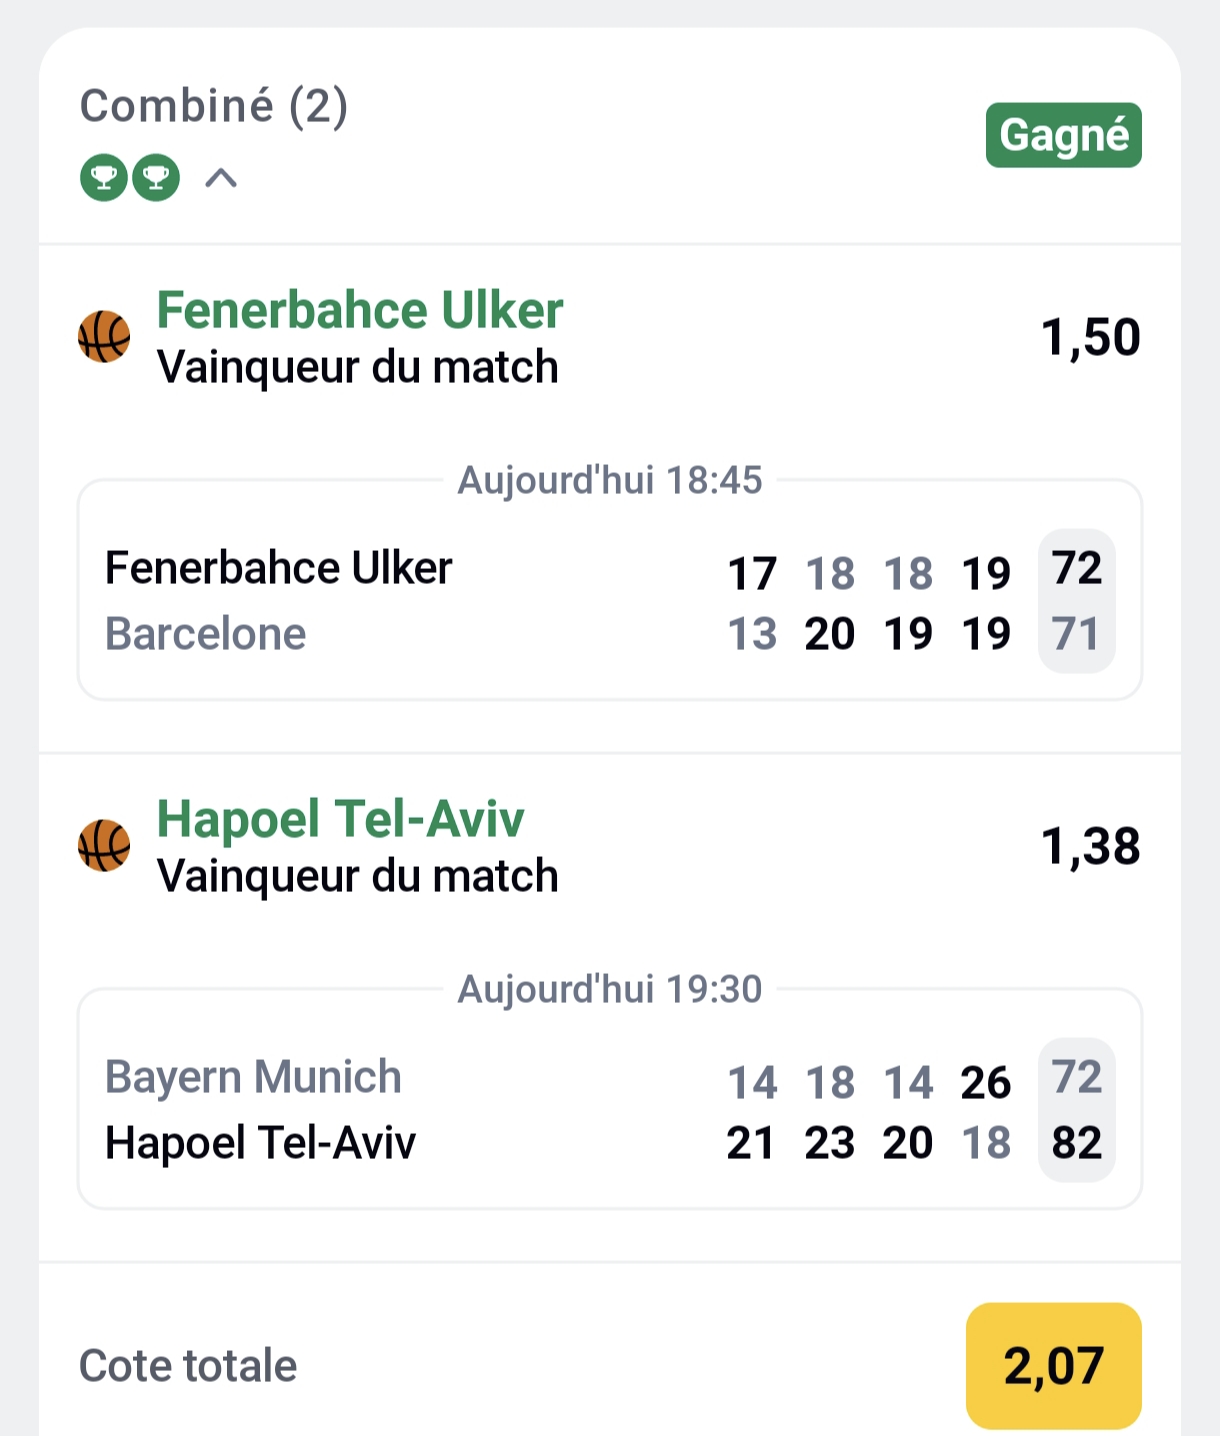This screenshot has height=1436, width=1220.
Task: Click Fenerbahce Ulker final score 72
Action: (1076, 569)
